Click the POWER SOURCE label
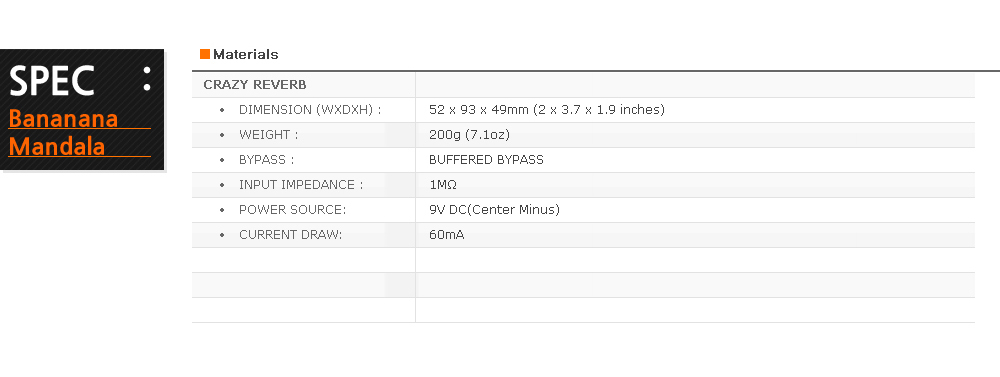The width and height of the screenshot is (1000, 377). pos(292,209)
